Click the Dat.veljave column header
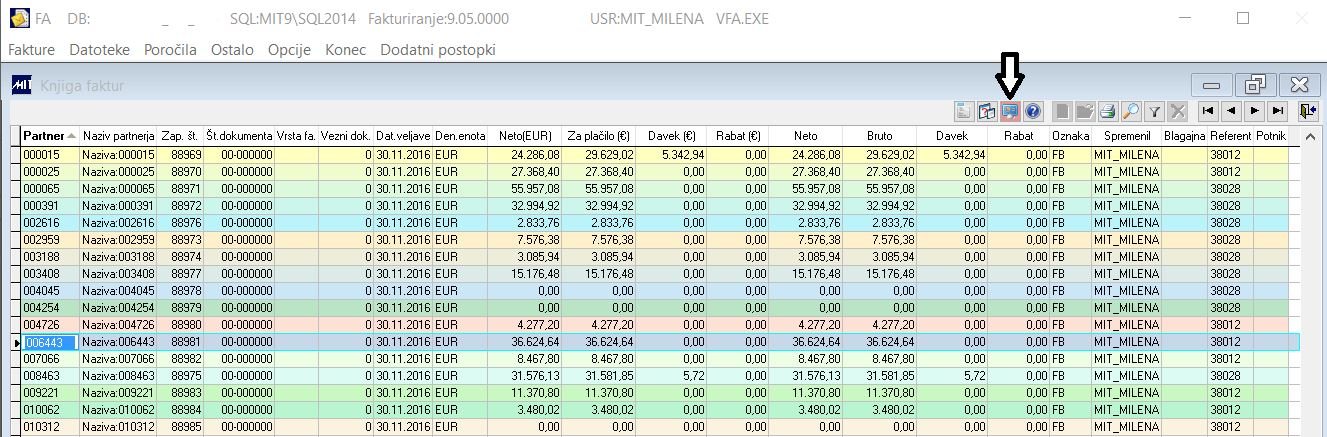 (x=403, y=135)
